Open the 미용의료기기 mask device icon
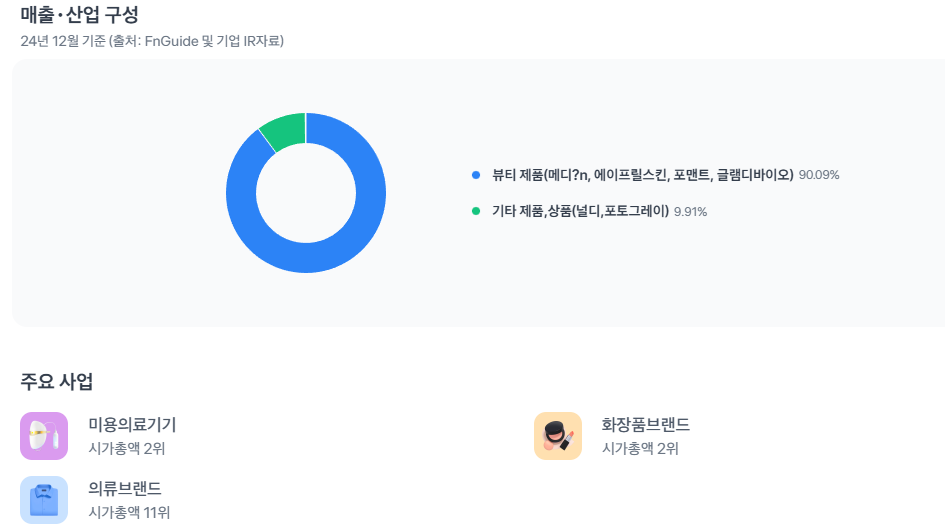This screenshot has width=945, height=532. pos(44,436)
